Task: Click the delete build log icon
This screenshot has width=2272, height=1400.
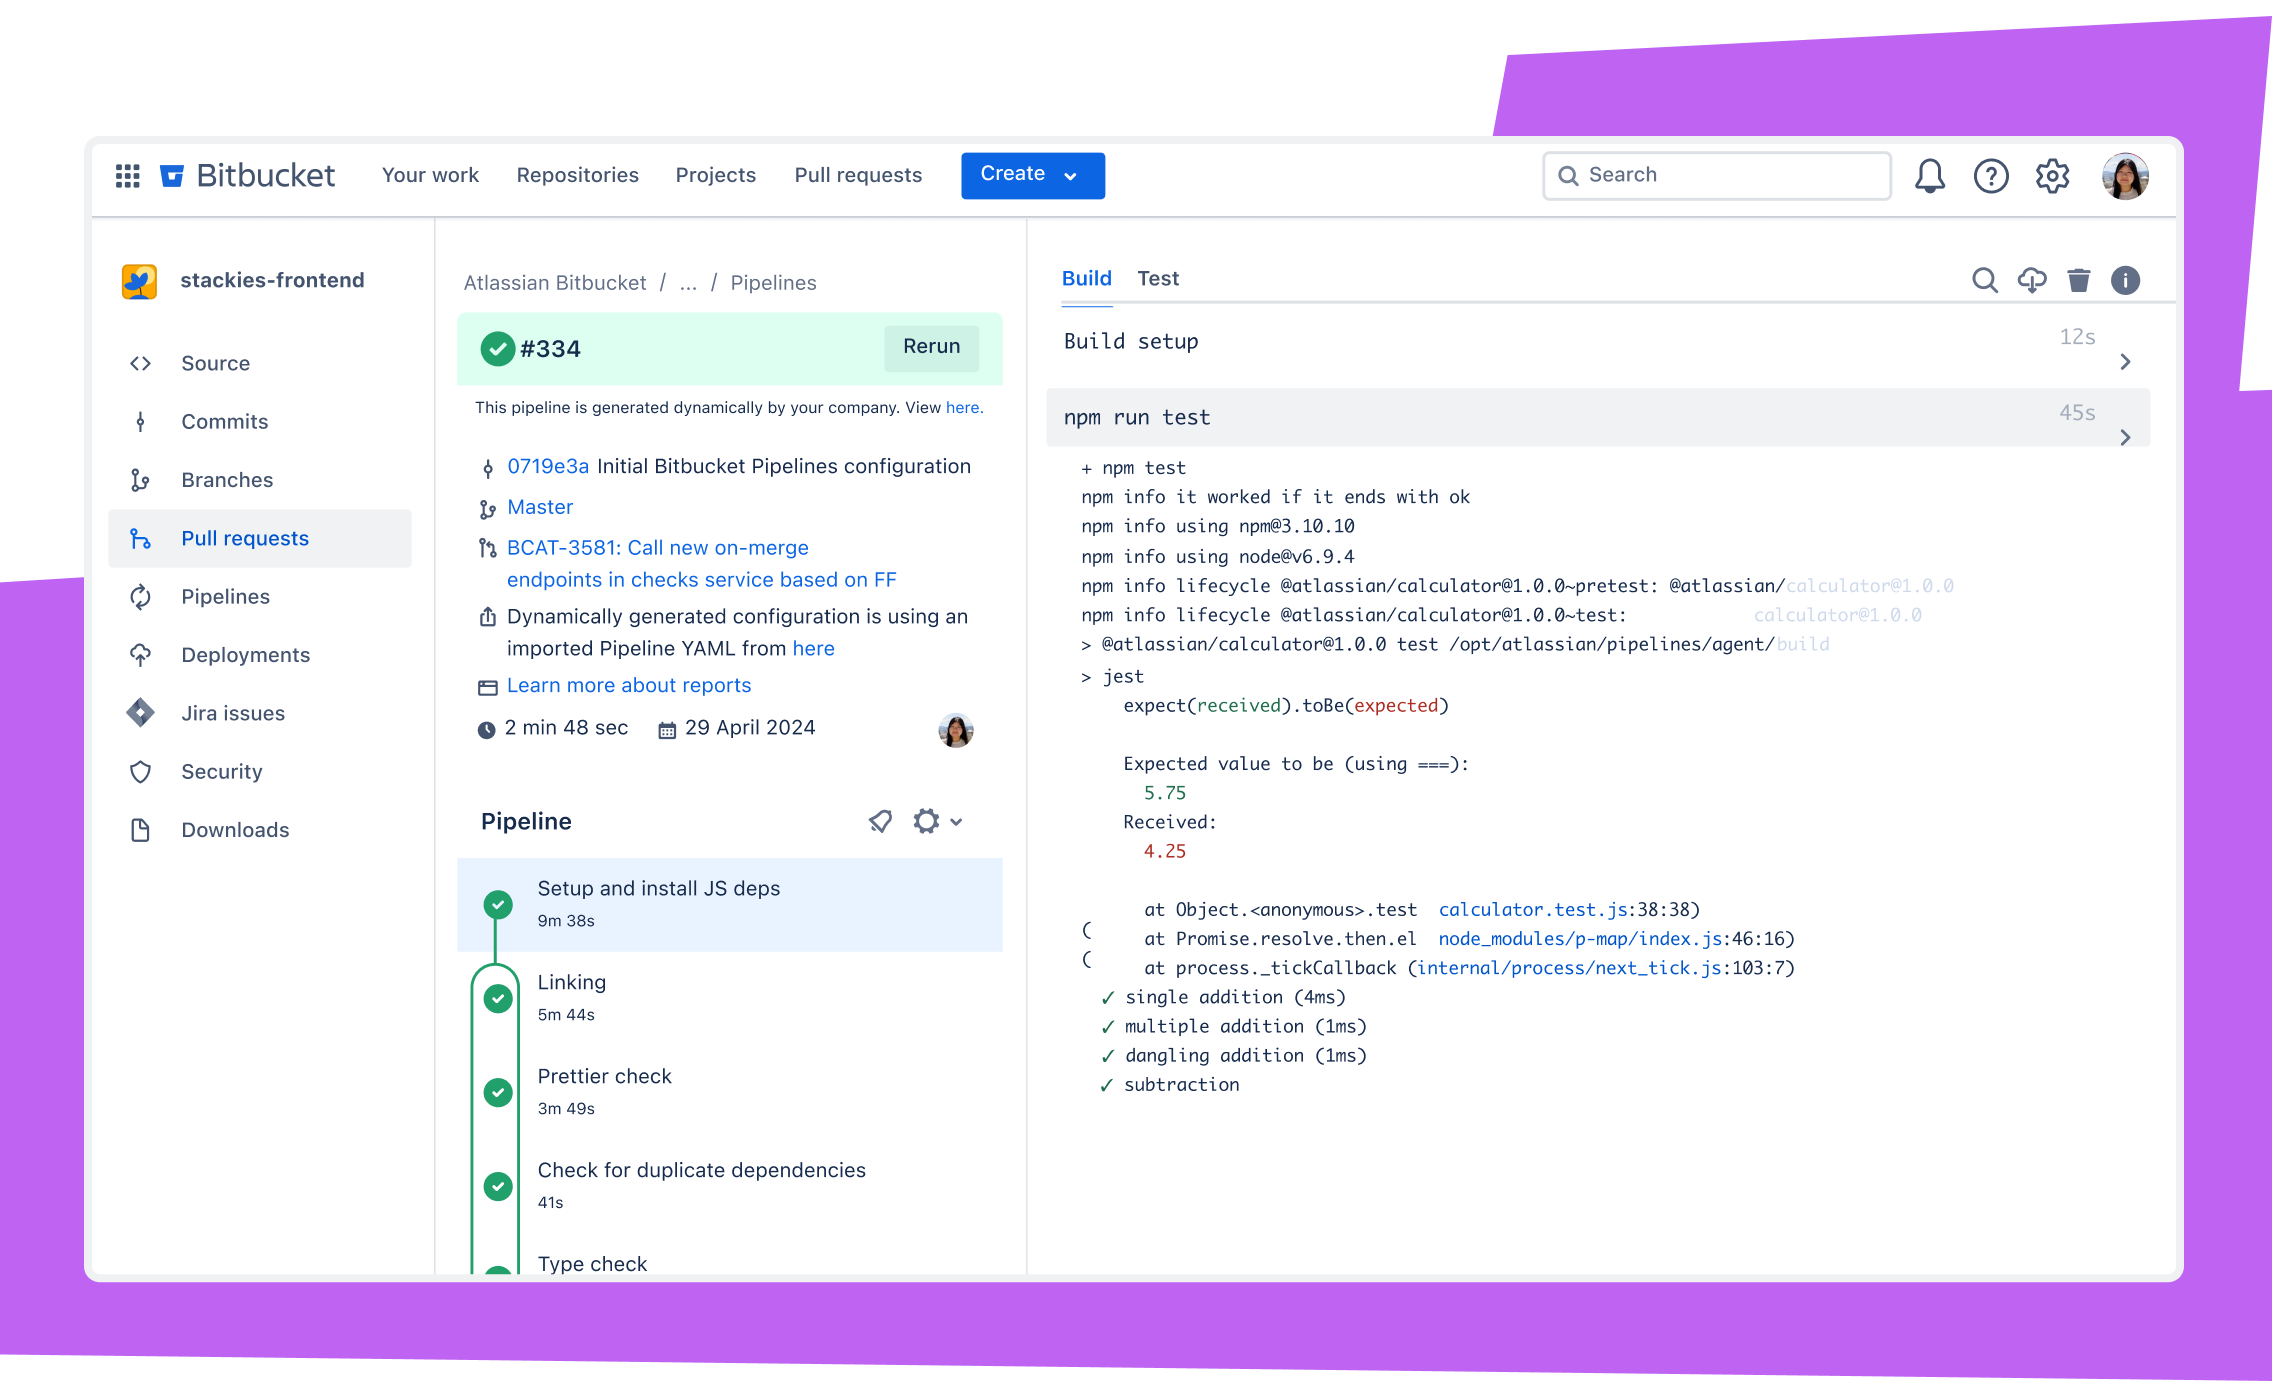Action: click(x=2077, y=279)
